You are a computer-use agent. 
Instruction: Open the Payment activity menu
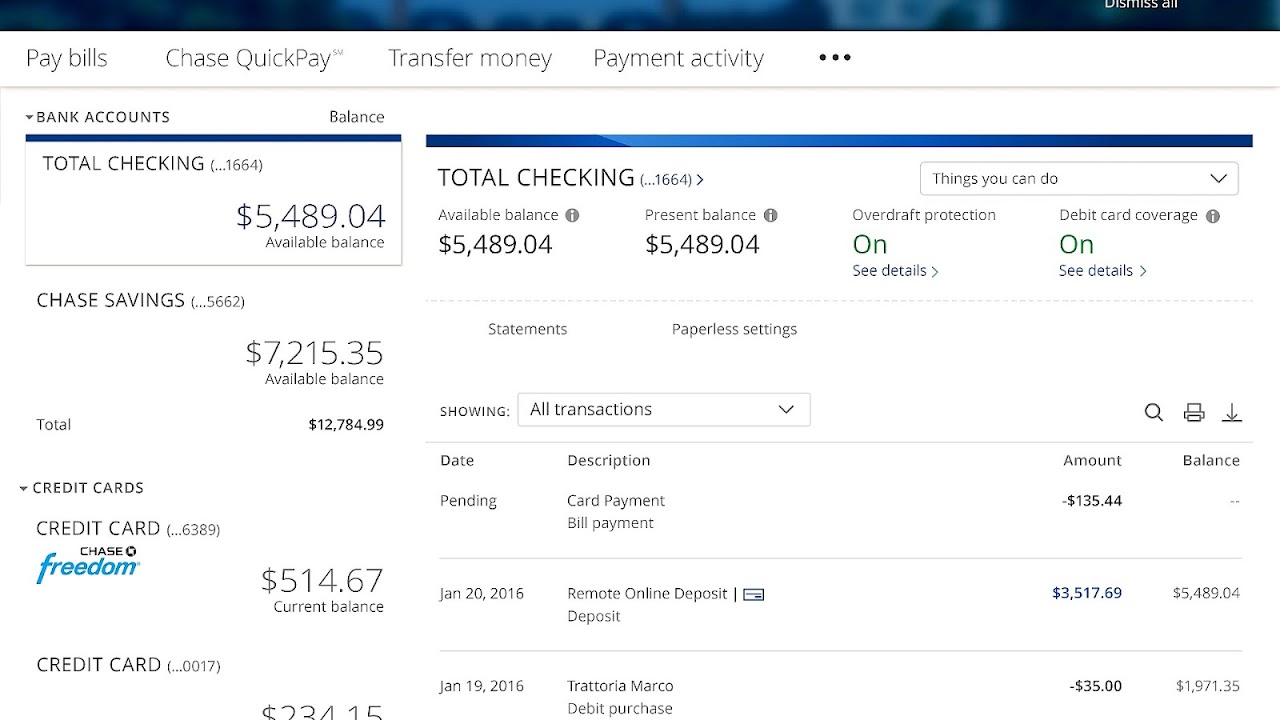(678, 58)
